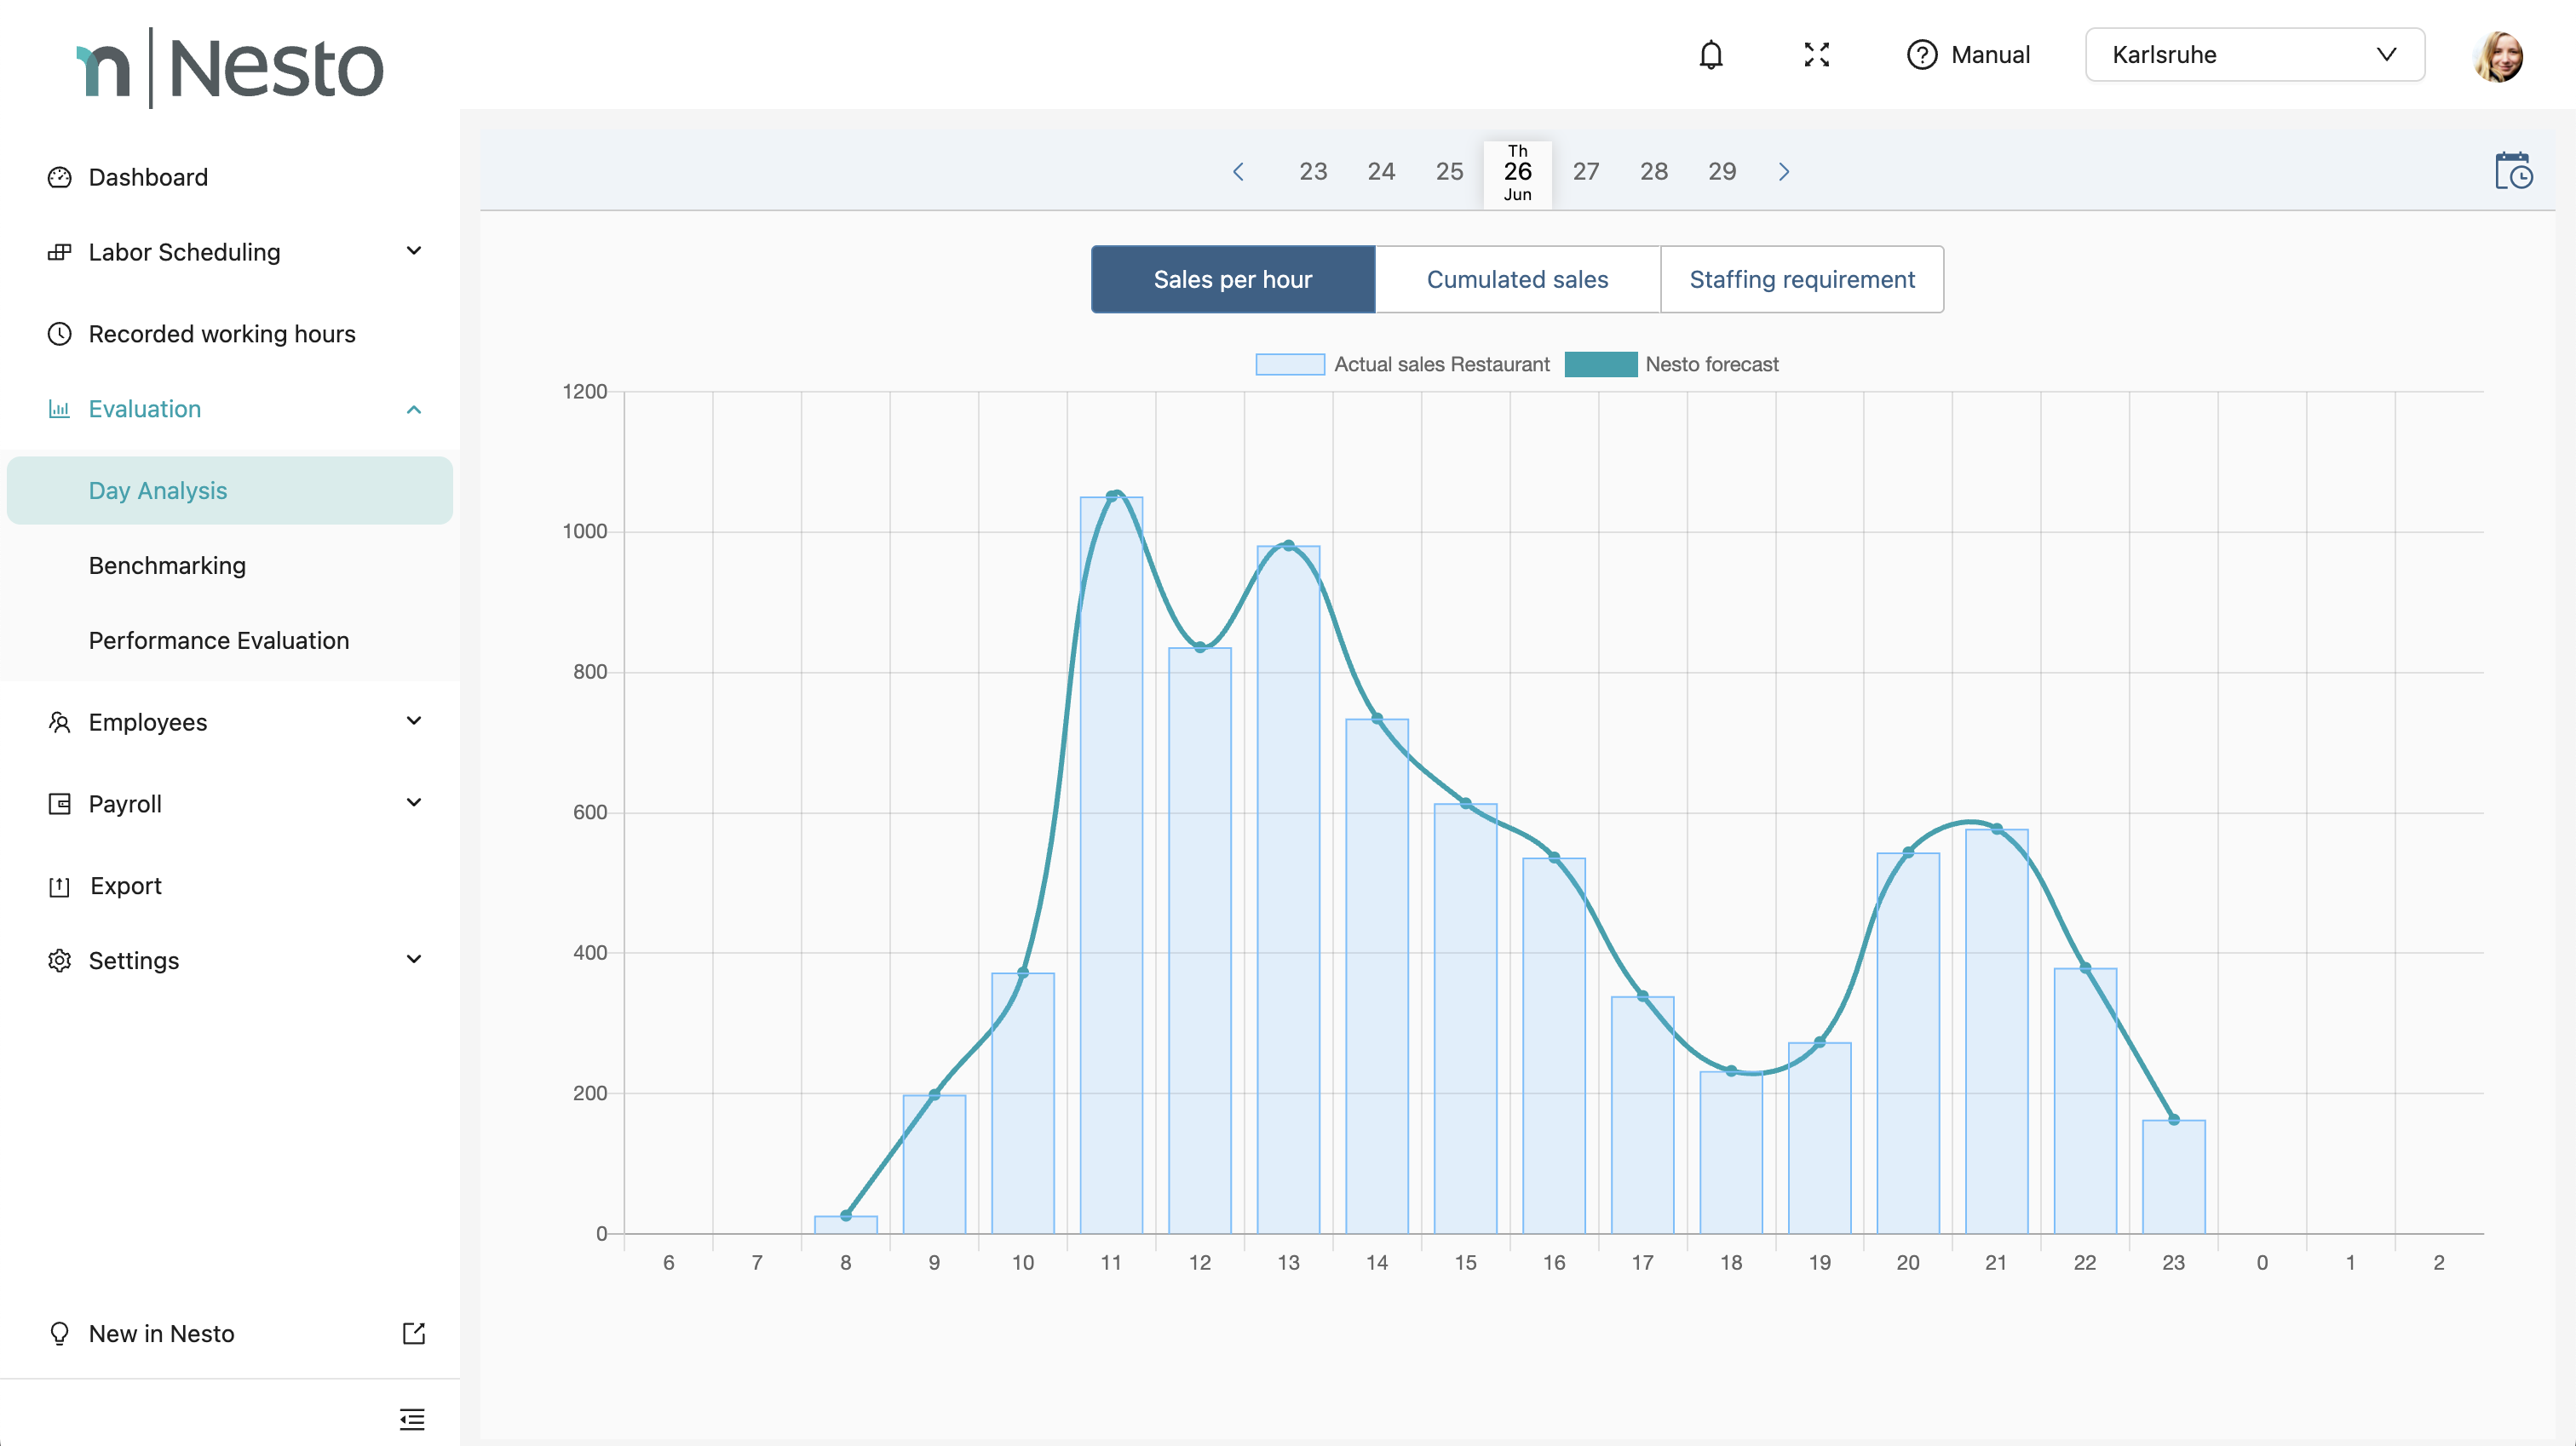Switch to Staffing requirement tab

tap(1801, 280)
